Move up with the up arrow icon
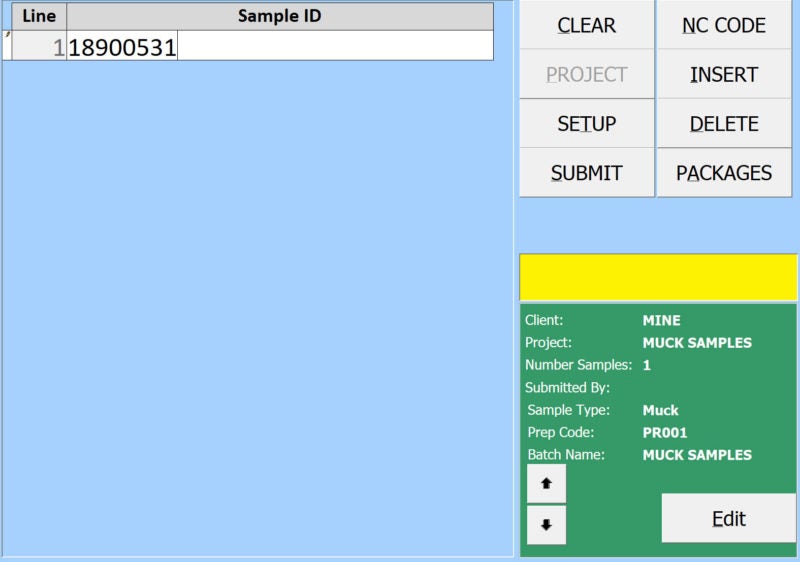Image resolution: width=800 pixels, height=562 pixels. coord(546,483)
